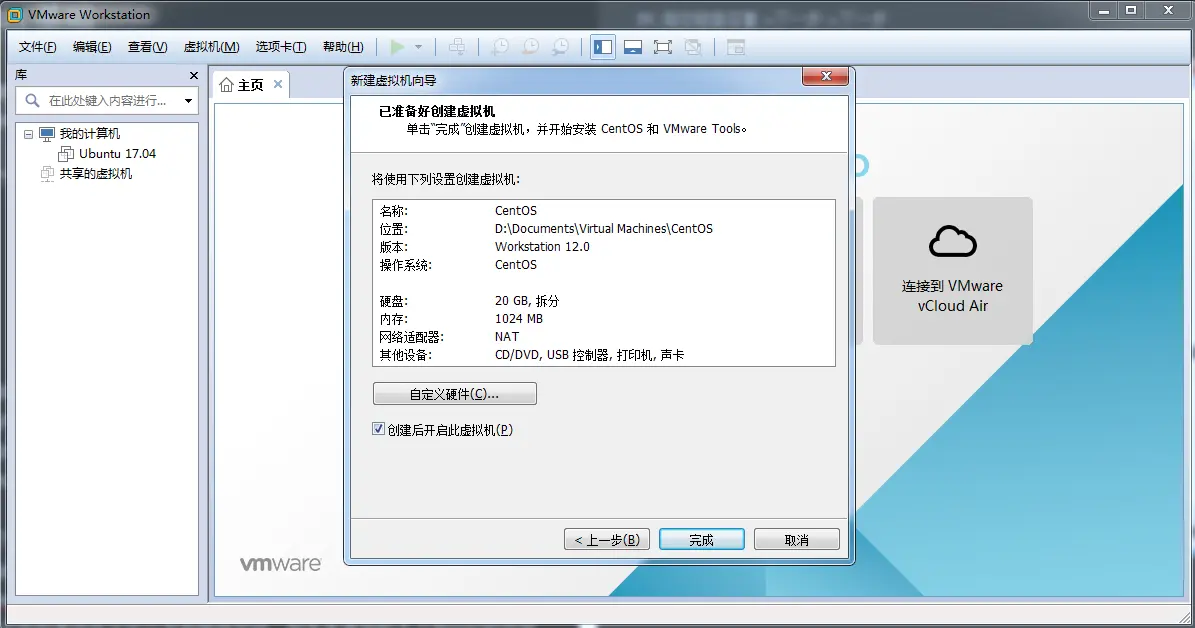Open the power options dropdown arrow
The width and height of the screenshot is (1195, 628).
click(418, 47)
